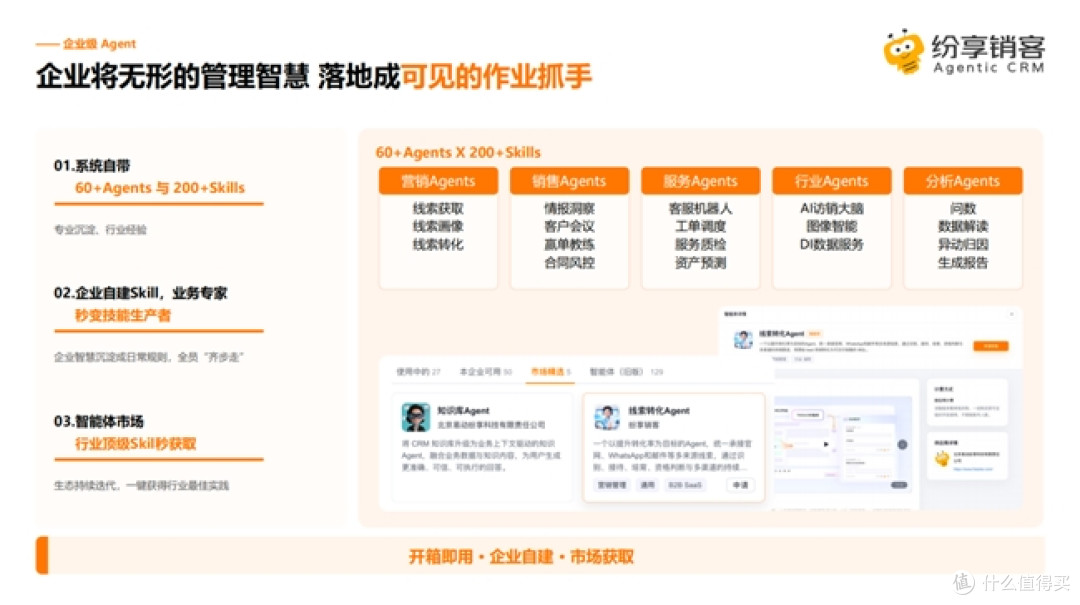Select the 市场精选 tab
This screenshot has width=1080, height=605.
click(550, 371)
